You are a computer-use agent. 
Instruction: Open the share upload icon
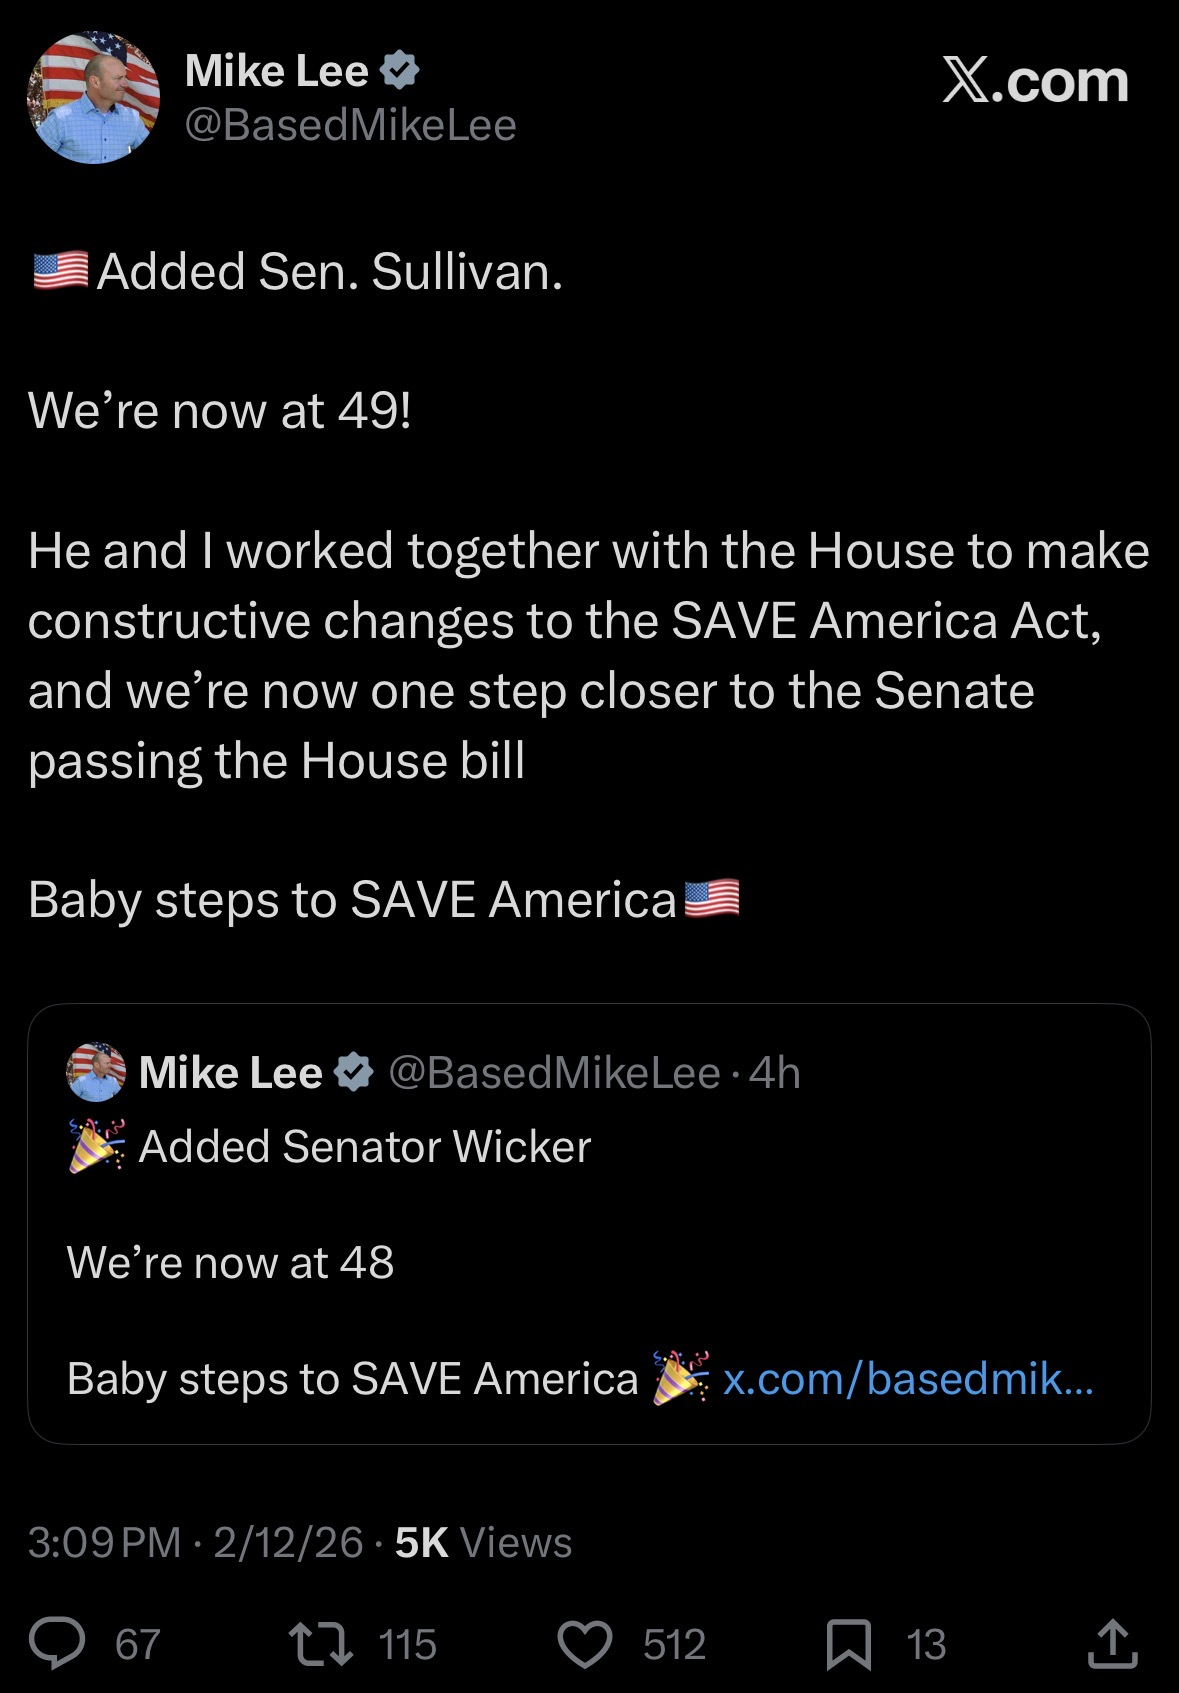point(1113,1644)
